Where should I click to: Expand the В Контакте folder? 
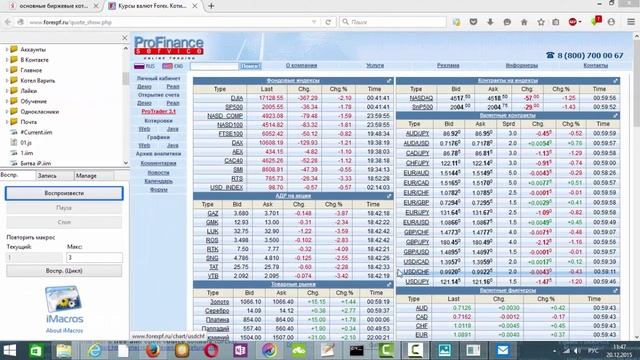tap(7, 60)
